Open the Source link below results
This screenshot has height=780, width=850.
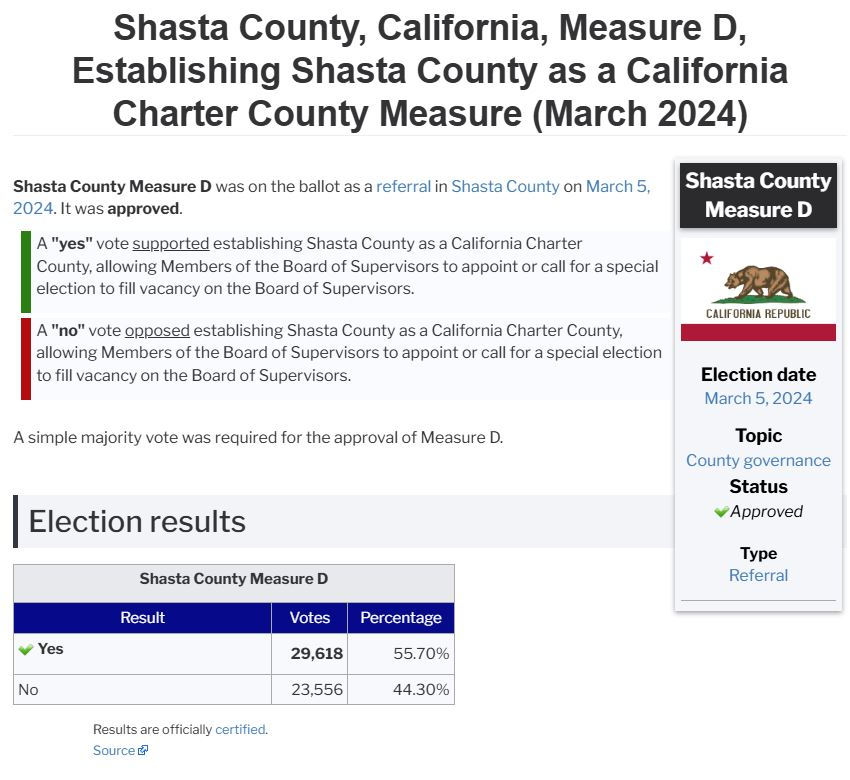click(x=114, y=751)
